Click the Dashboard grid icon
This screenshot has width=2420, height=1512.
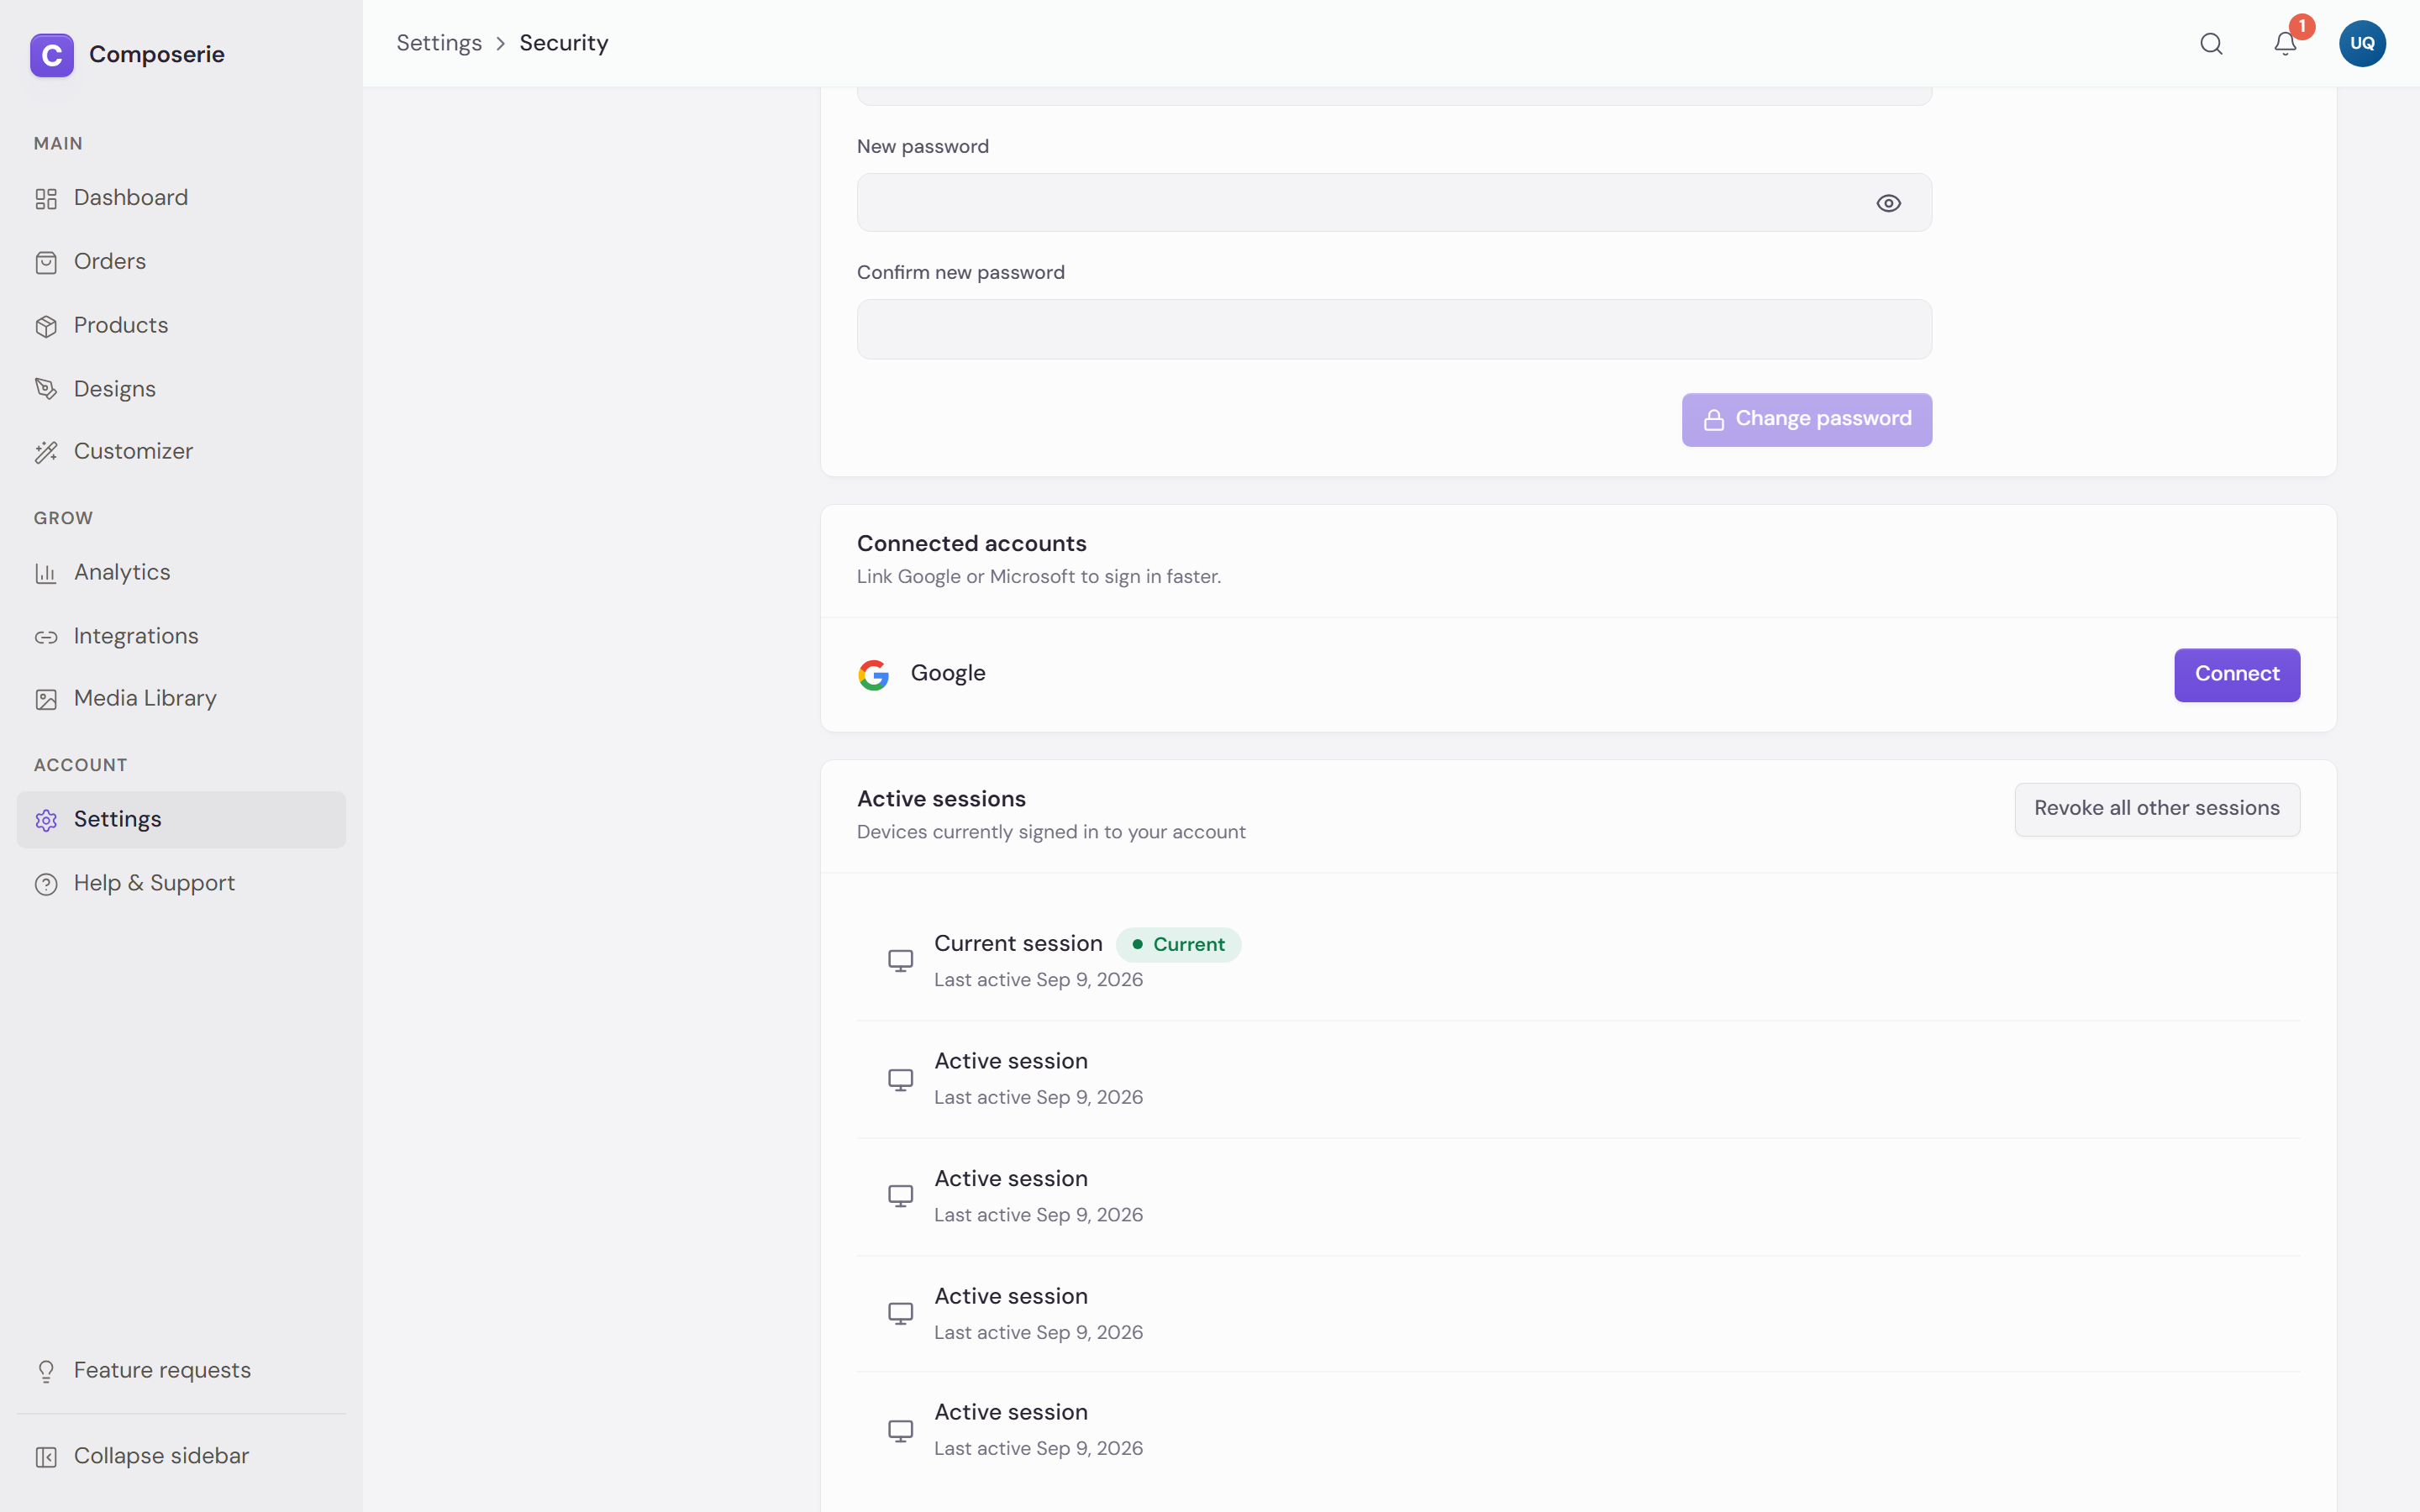tap(46, 199)
